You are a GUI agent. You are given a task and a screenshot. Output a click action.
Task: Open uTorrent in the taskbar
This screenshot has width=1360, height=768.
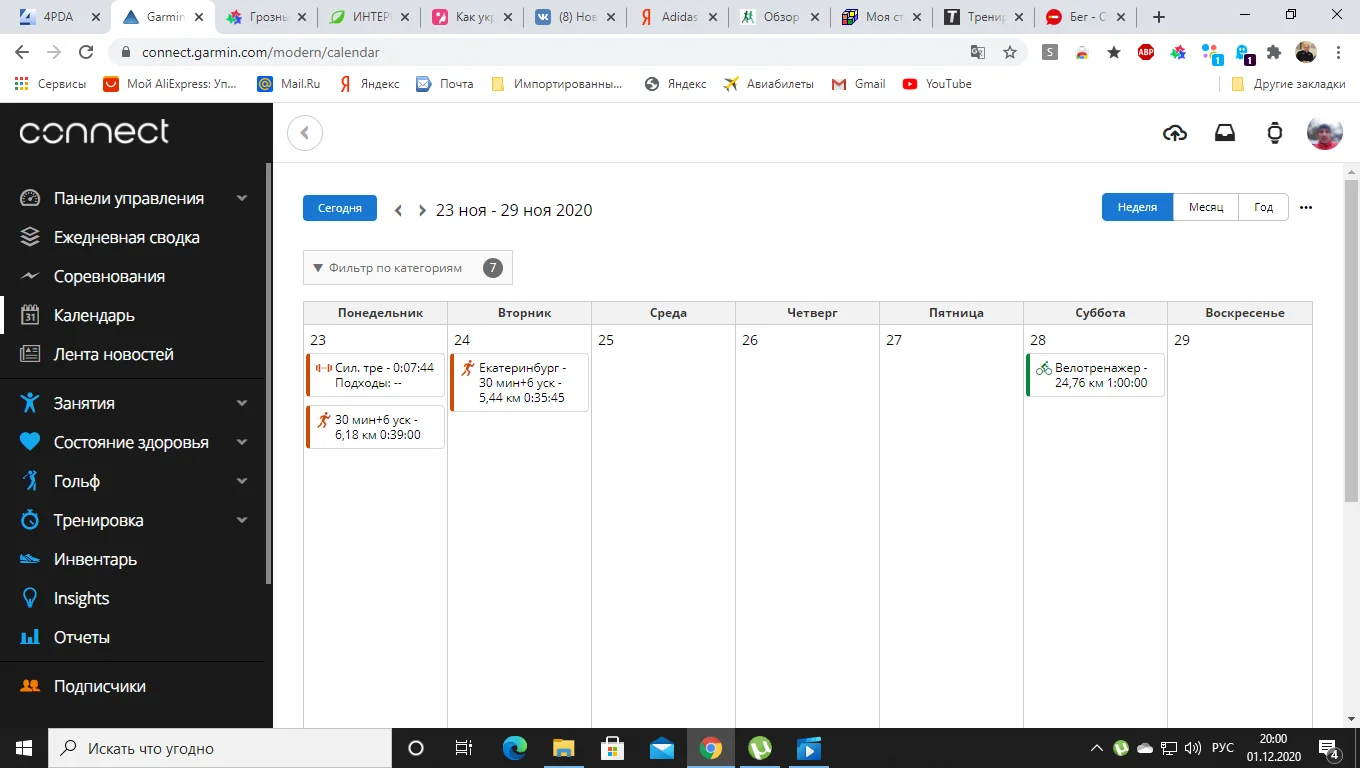[760, 748]
